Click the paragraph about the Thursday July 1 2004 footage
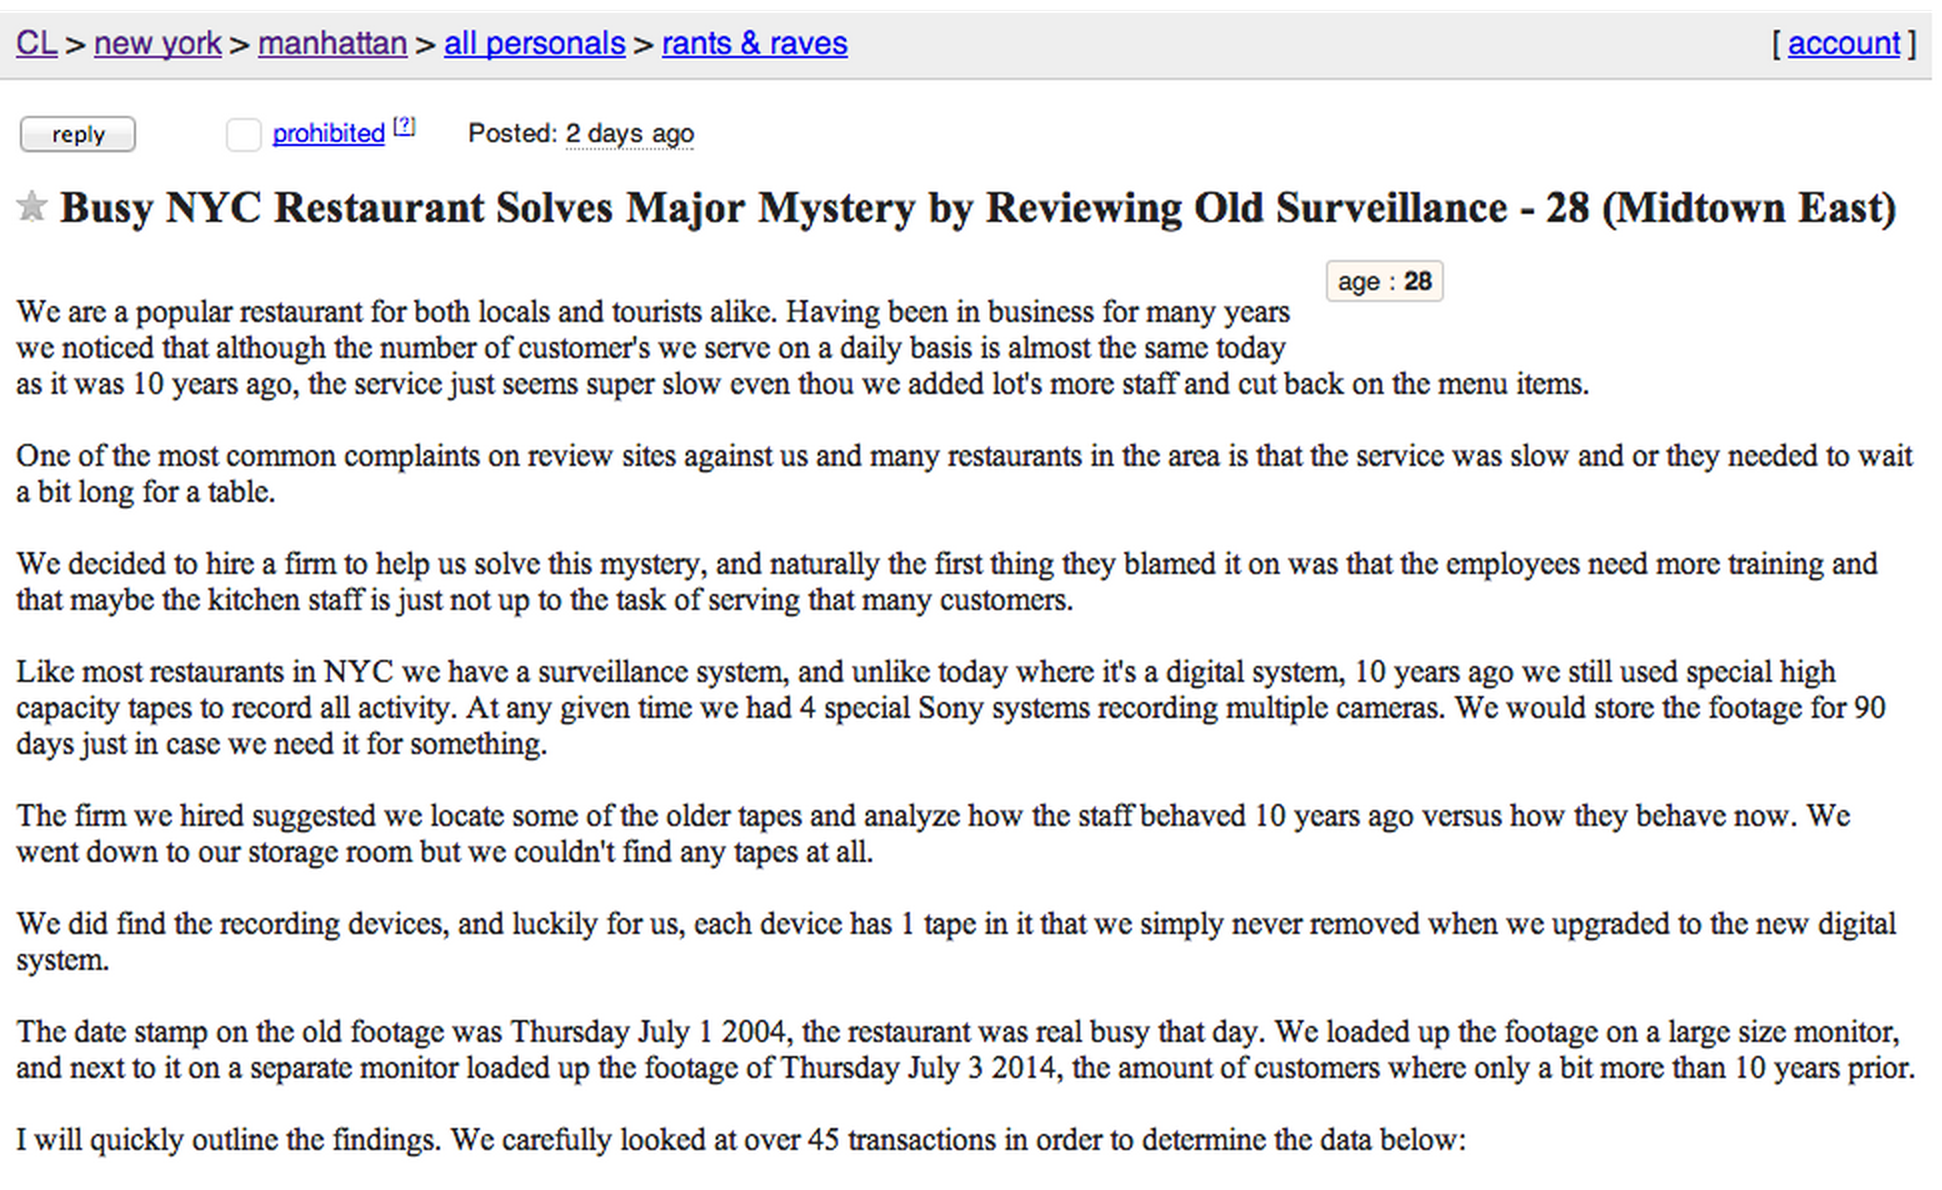The image size is (1942, 1190). (965, 1050)
